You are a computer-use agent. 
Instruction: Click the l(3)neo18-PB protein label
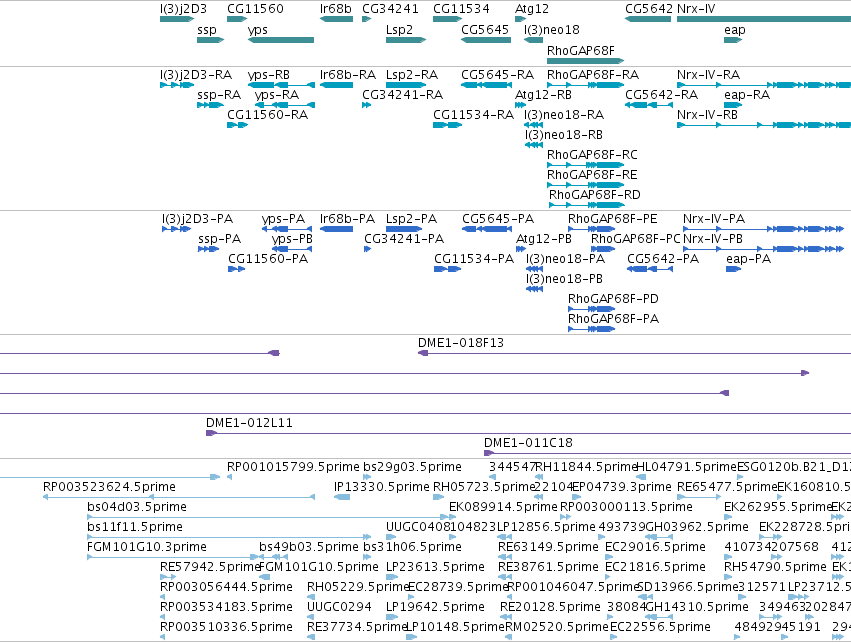tap(564, 278)
